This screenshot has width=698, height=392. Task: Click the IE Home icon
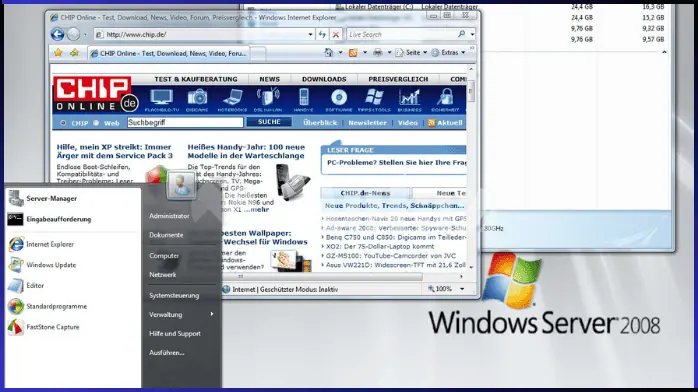pos(329,53)
